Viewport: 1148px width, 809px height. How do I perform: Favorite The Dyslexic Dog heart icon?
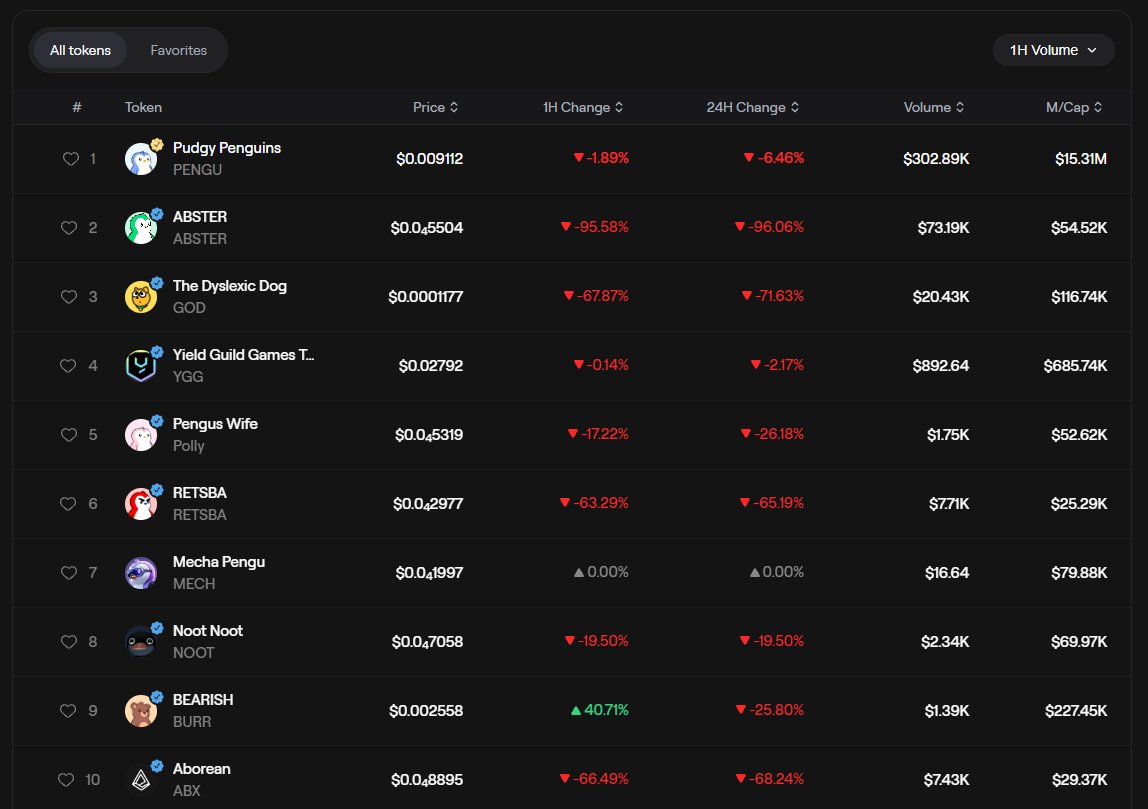[x=69, y=297]
